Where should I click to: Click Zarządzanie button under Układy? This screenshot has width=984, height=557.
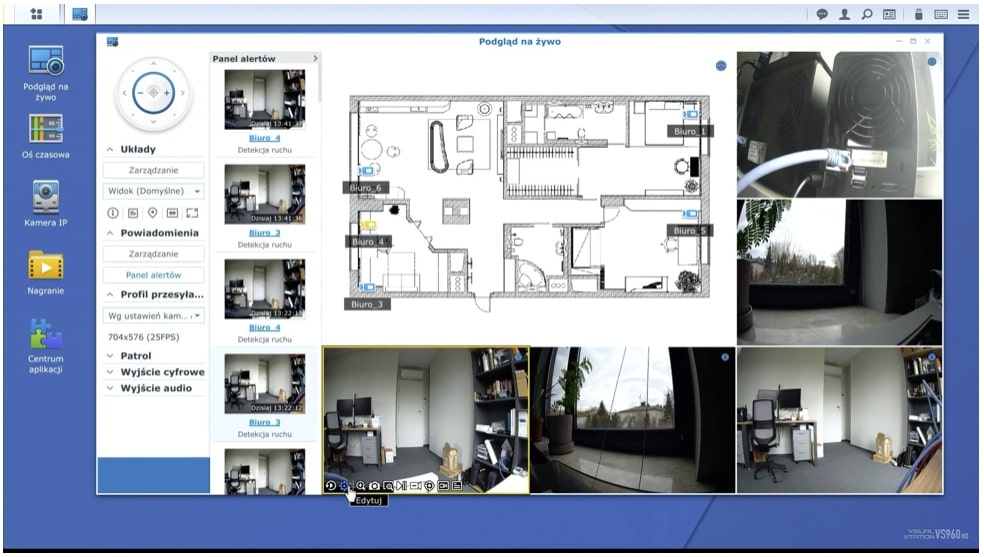[x=153, y=170]
